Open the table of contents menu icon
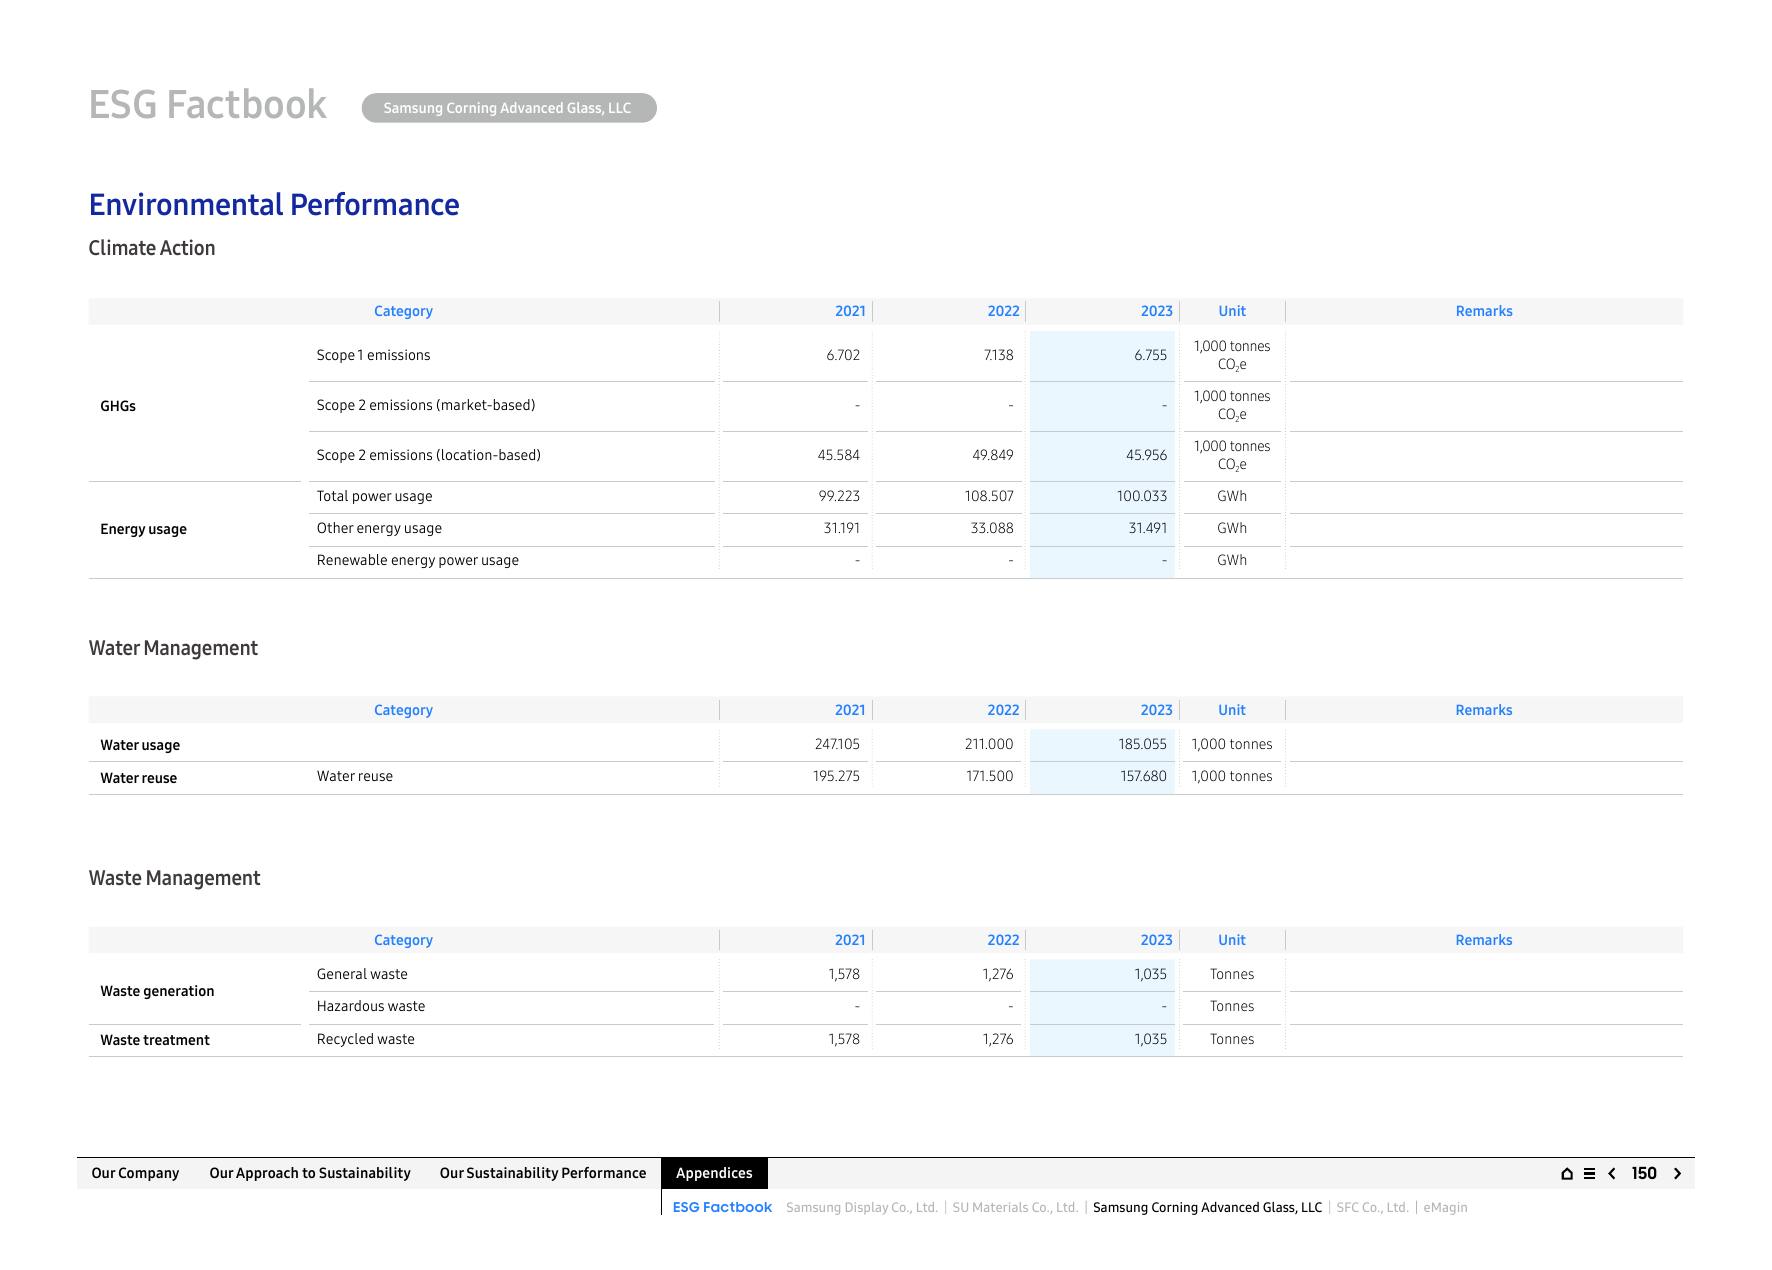Image resolution: width=1772 pixels, height=1270 pixels. [1589, 1174]
